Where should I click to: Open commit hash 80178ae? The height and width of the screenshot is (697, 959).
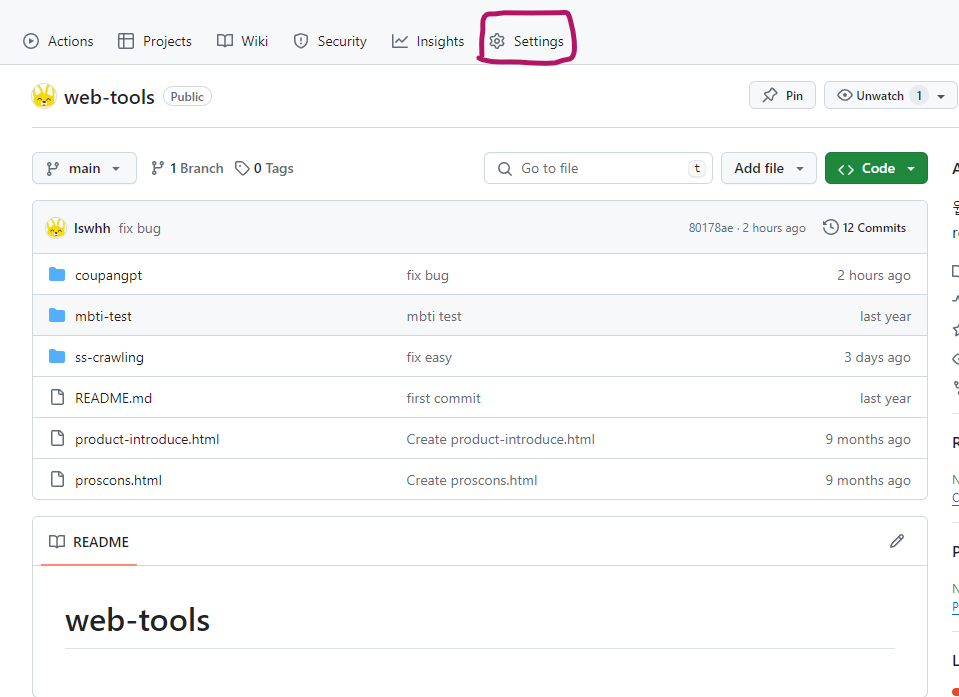pyautogui.click(x=711, y=228)
